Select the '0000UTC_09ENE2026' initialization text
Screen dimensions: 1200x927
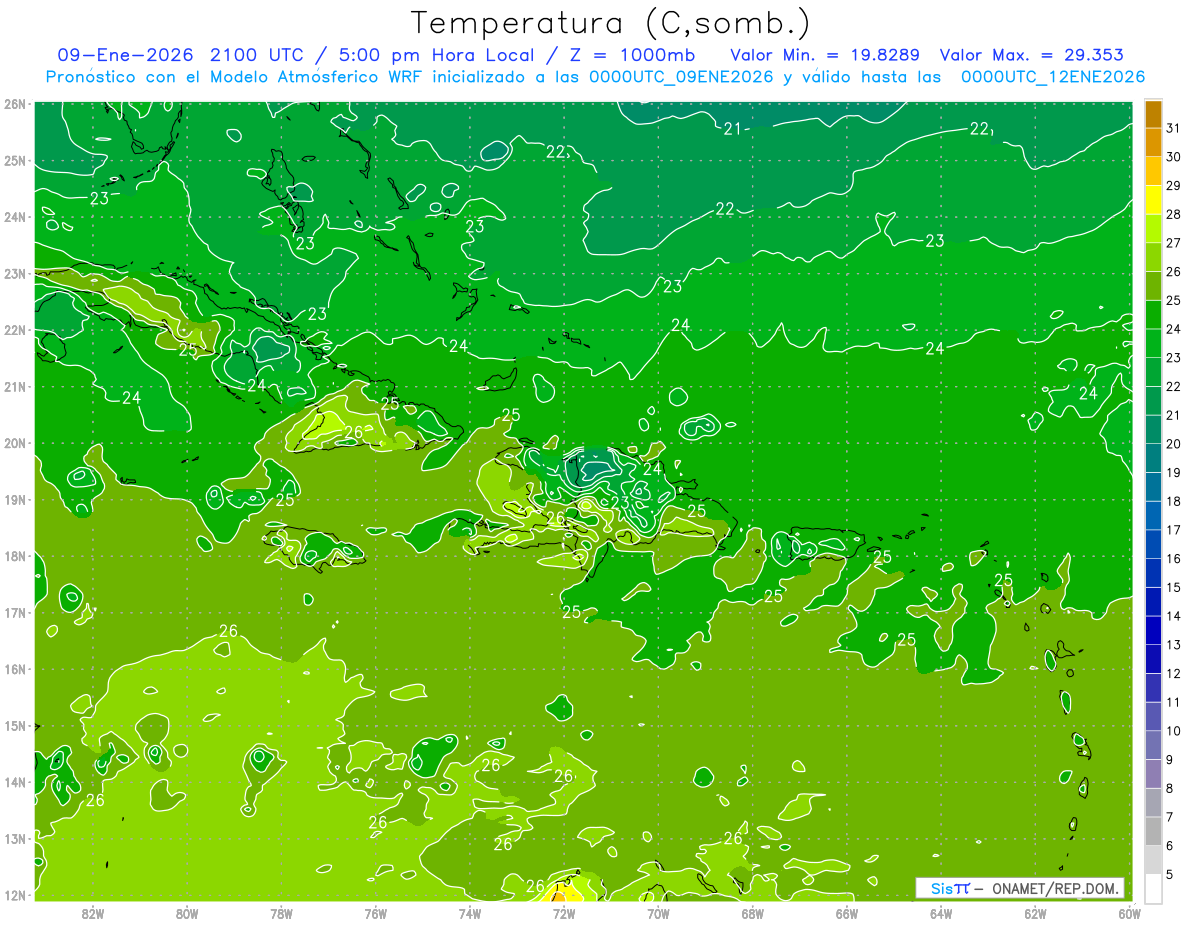[x=681, y=77]
